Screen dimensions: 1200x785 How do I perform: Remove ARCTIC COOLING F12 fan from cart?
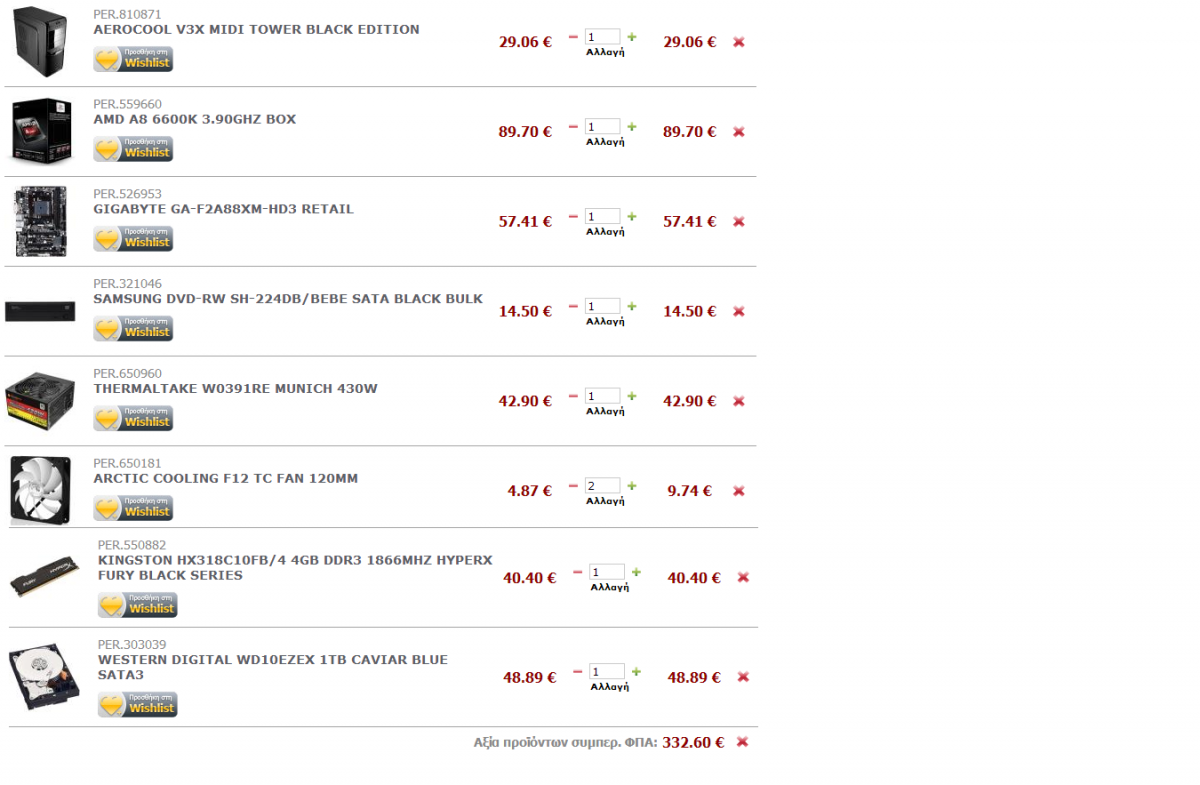(739, 491)
